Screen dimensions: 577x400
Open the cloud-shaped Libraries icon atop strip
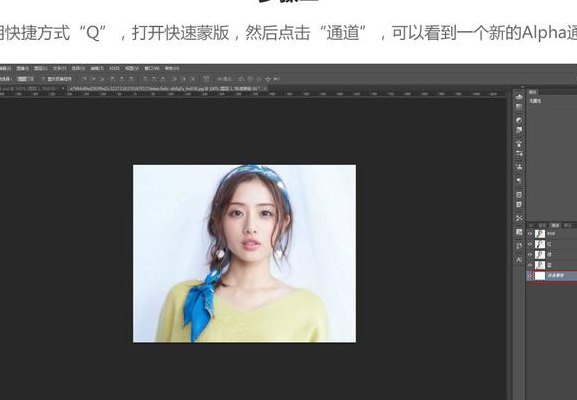coord(519,97)
